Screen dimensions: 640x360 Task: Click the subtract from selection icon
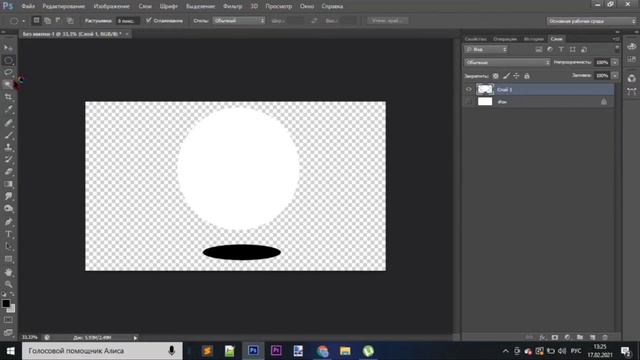[58, 20]
